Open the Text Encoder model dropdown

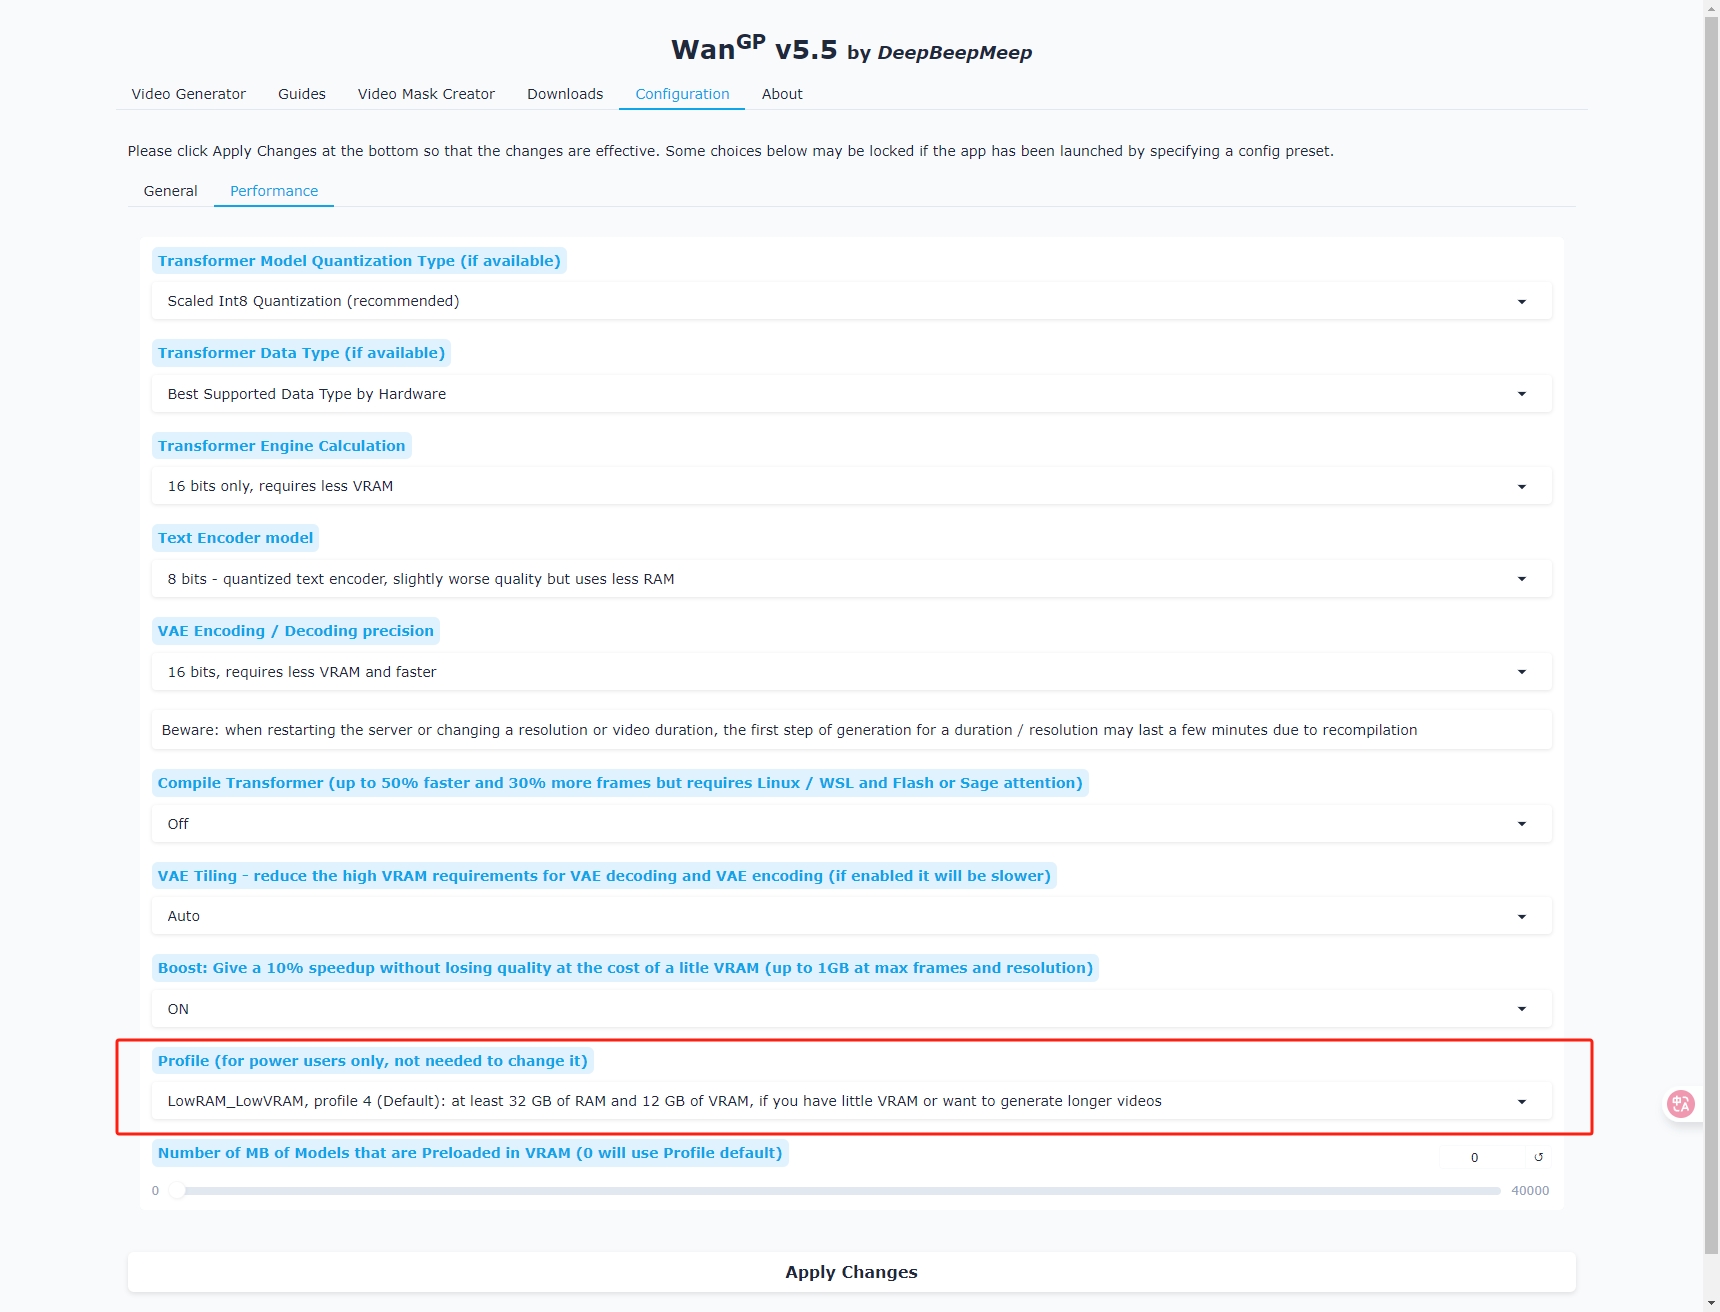tap(850, 579)
